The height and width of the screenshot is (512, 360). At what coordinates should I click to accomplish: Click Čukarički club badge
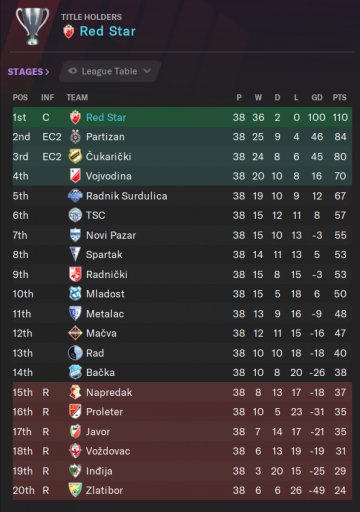pyautogui.click(x=75, y=156)
